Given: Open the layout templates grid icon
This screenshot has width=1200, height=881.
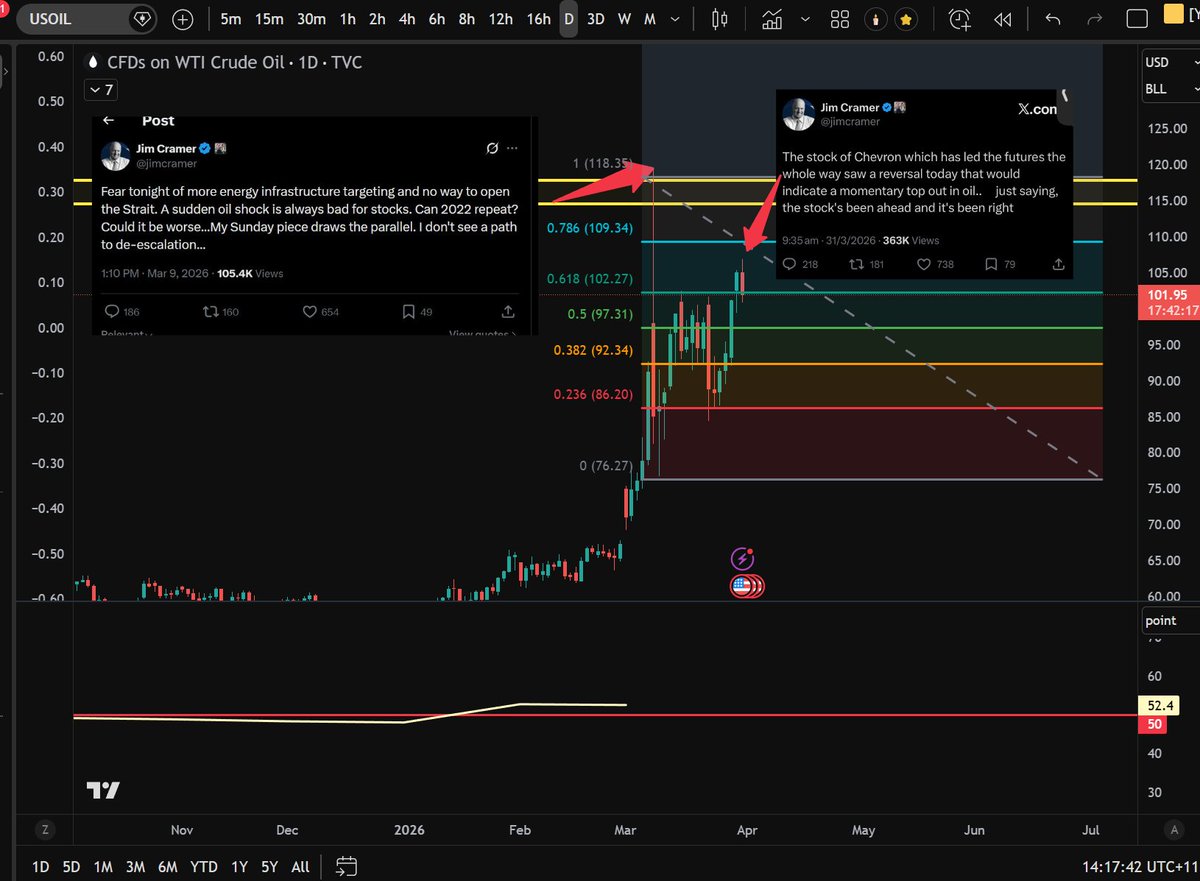Looking at the screenshot, I should [840, 19].
